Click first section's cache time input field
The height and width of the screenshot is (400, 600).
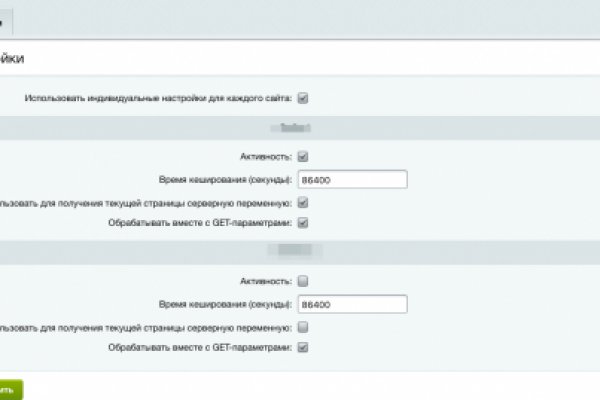click(352, 179)
